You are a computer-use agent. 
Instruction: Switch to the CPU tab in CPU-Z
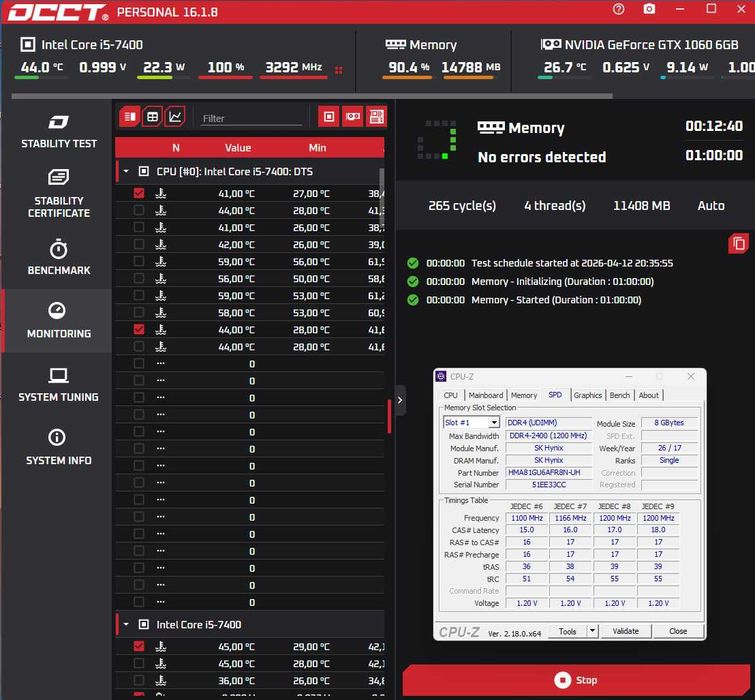(451, 395)
